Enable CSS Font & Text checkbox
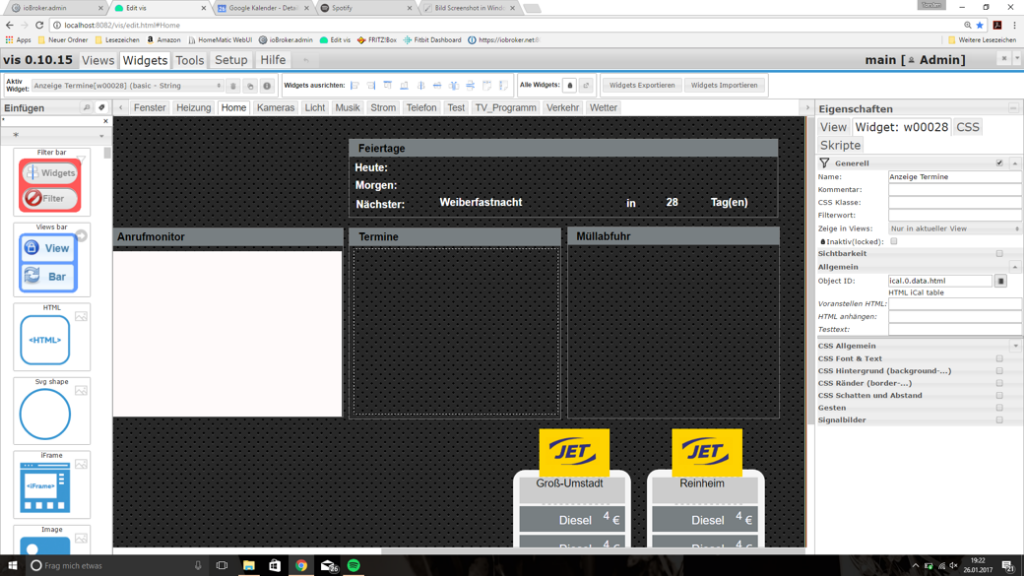Screen dimensions: 1024x576 tap(999, 359)
